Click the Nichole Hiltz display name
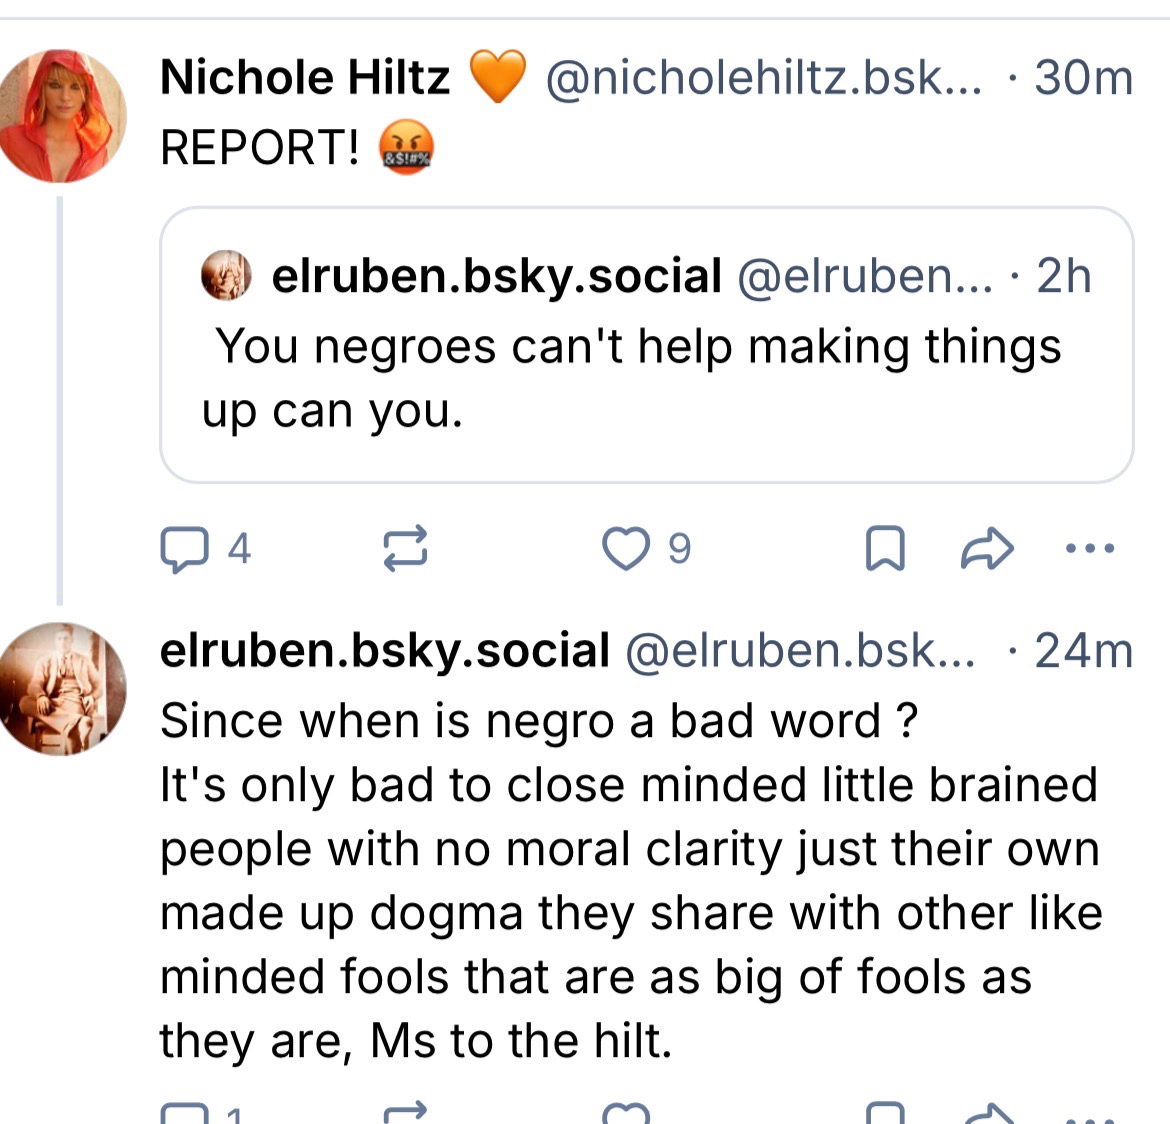Image resolution: width=1170 pixels, height=1124 pixels. 305,78
